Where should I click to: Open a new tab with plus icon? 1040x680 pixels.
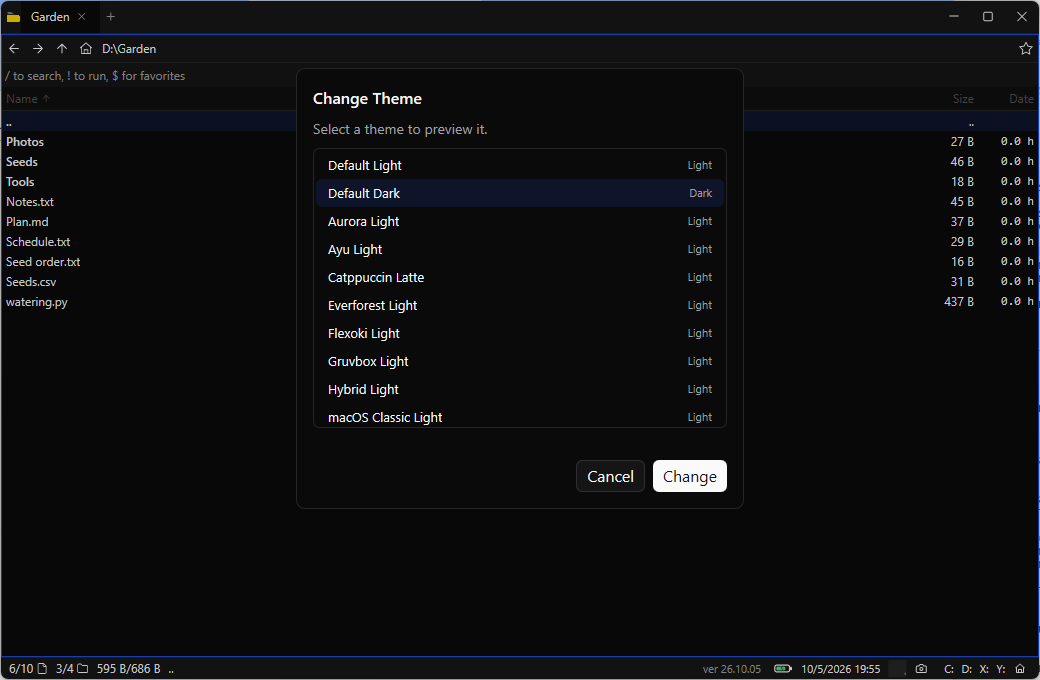(x=111, y=17)
